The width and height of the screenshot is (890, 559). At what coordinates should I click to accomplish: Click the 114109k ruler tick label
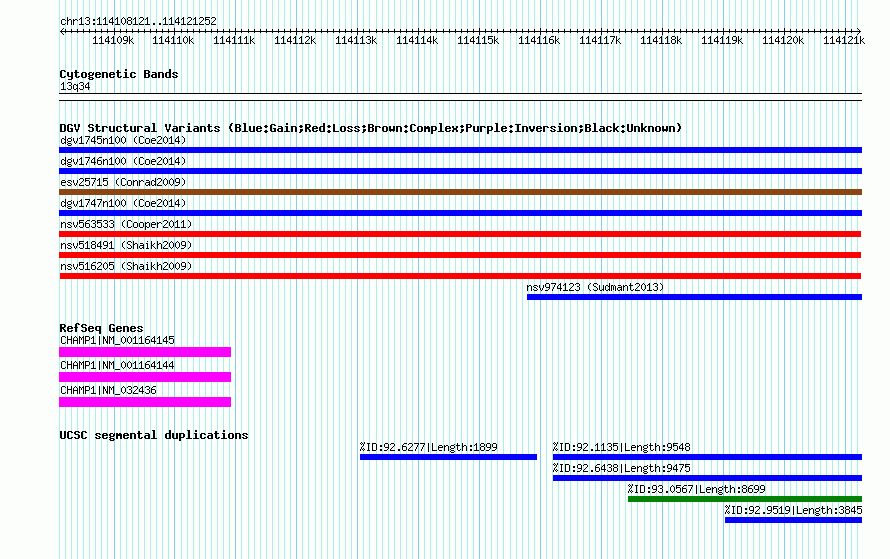coord(113,40)
